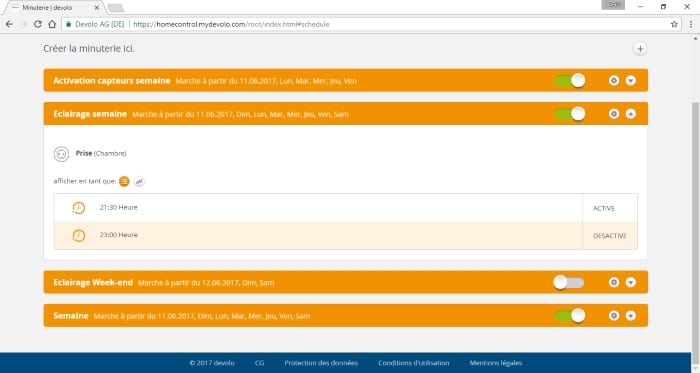Add a new schedule with plus icon
The height and width of the screenshot is (373, 700).
coord(640,49)
